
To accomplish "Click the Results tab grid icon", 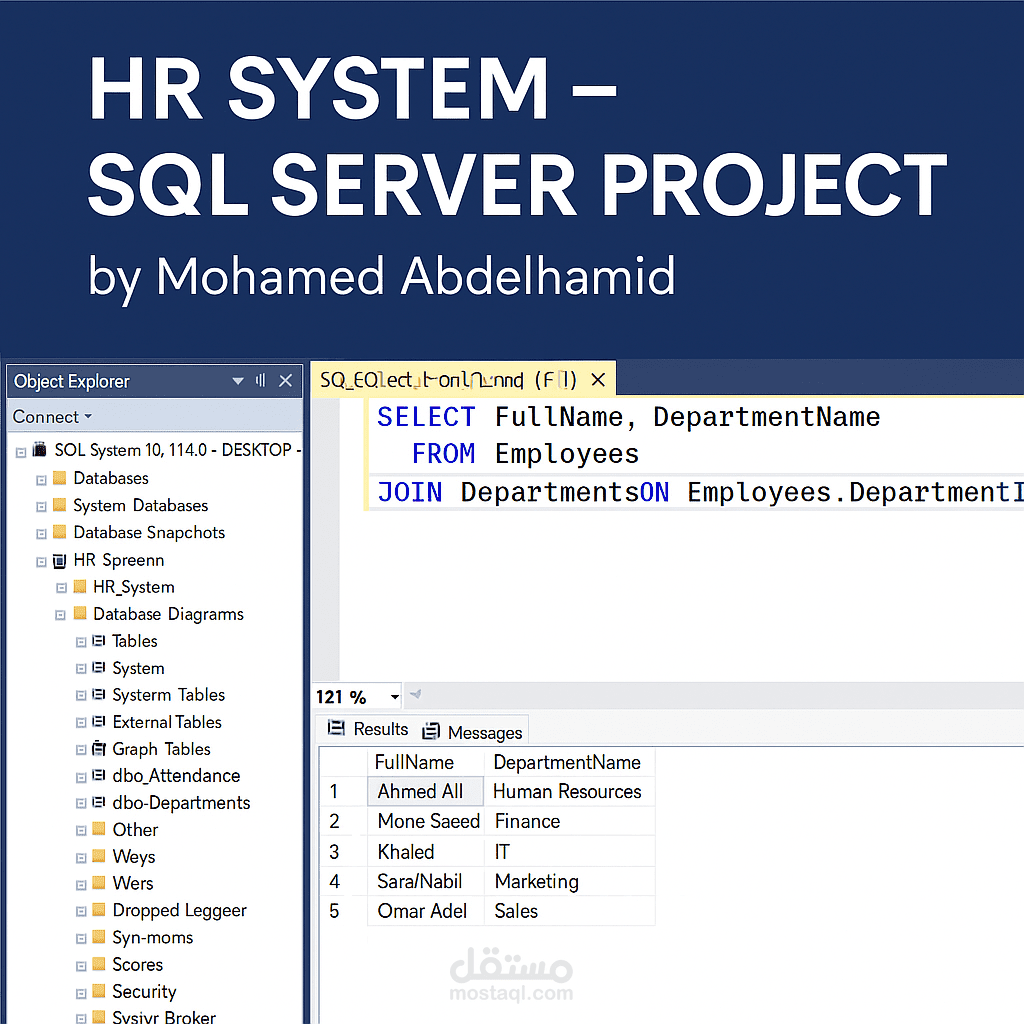I will click(x=336, y=728).
